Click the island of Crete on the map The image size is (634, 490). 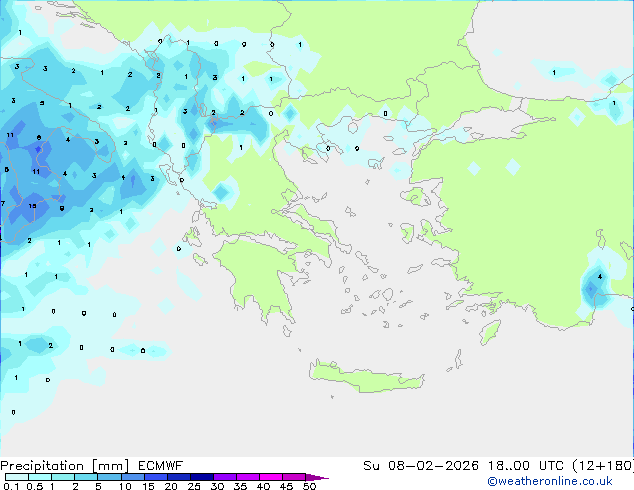[x=366, y=377]
